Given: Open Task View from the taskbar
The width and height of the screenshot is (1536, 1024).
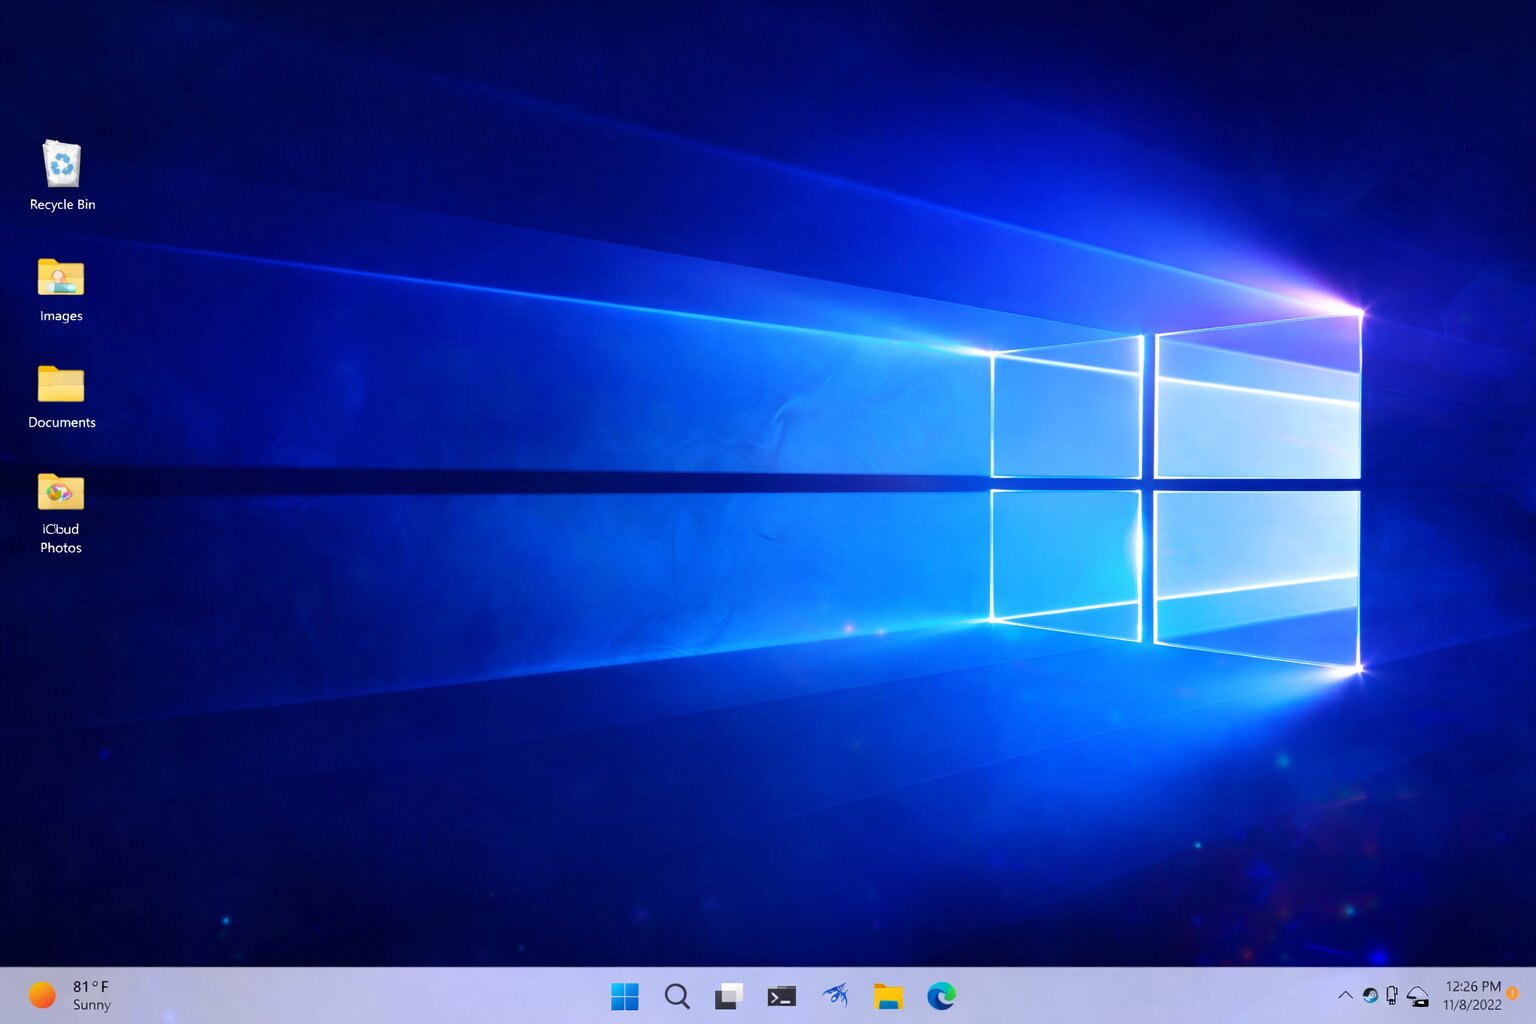Looking at the screenshot, I should 729,996.
